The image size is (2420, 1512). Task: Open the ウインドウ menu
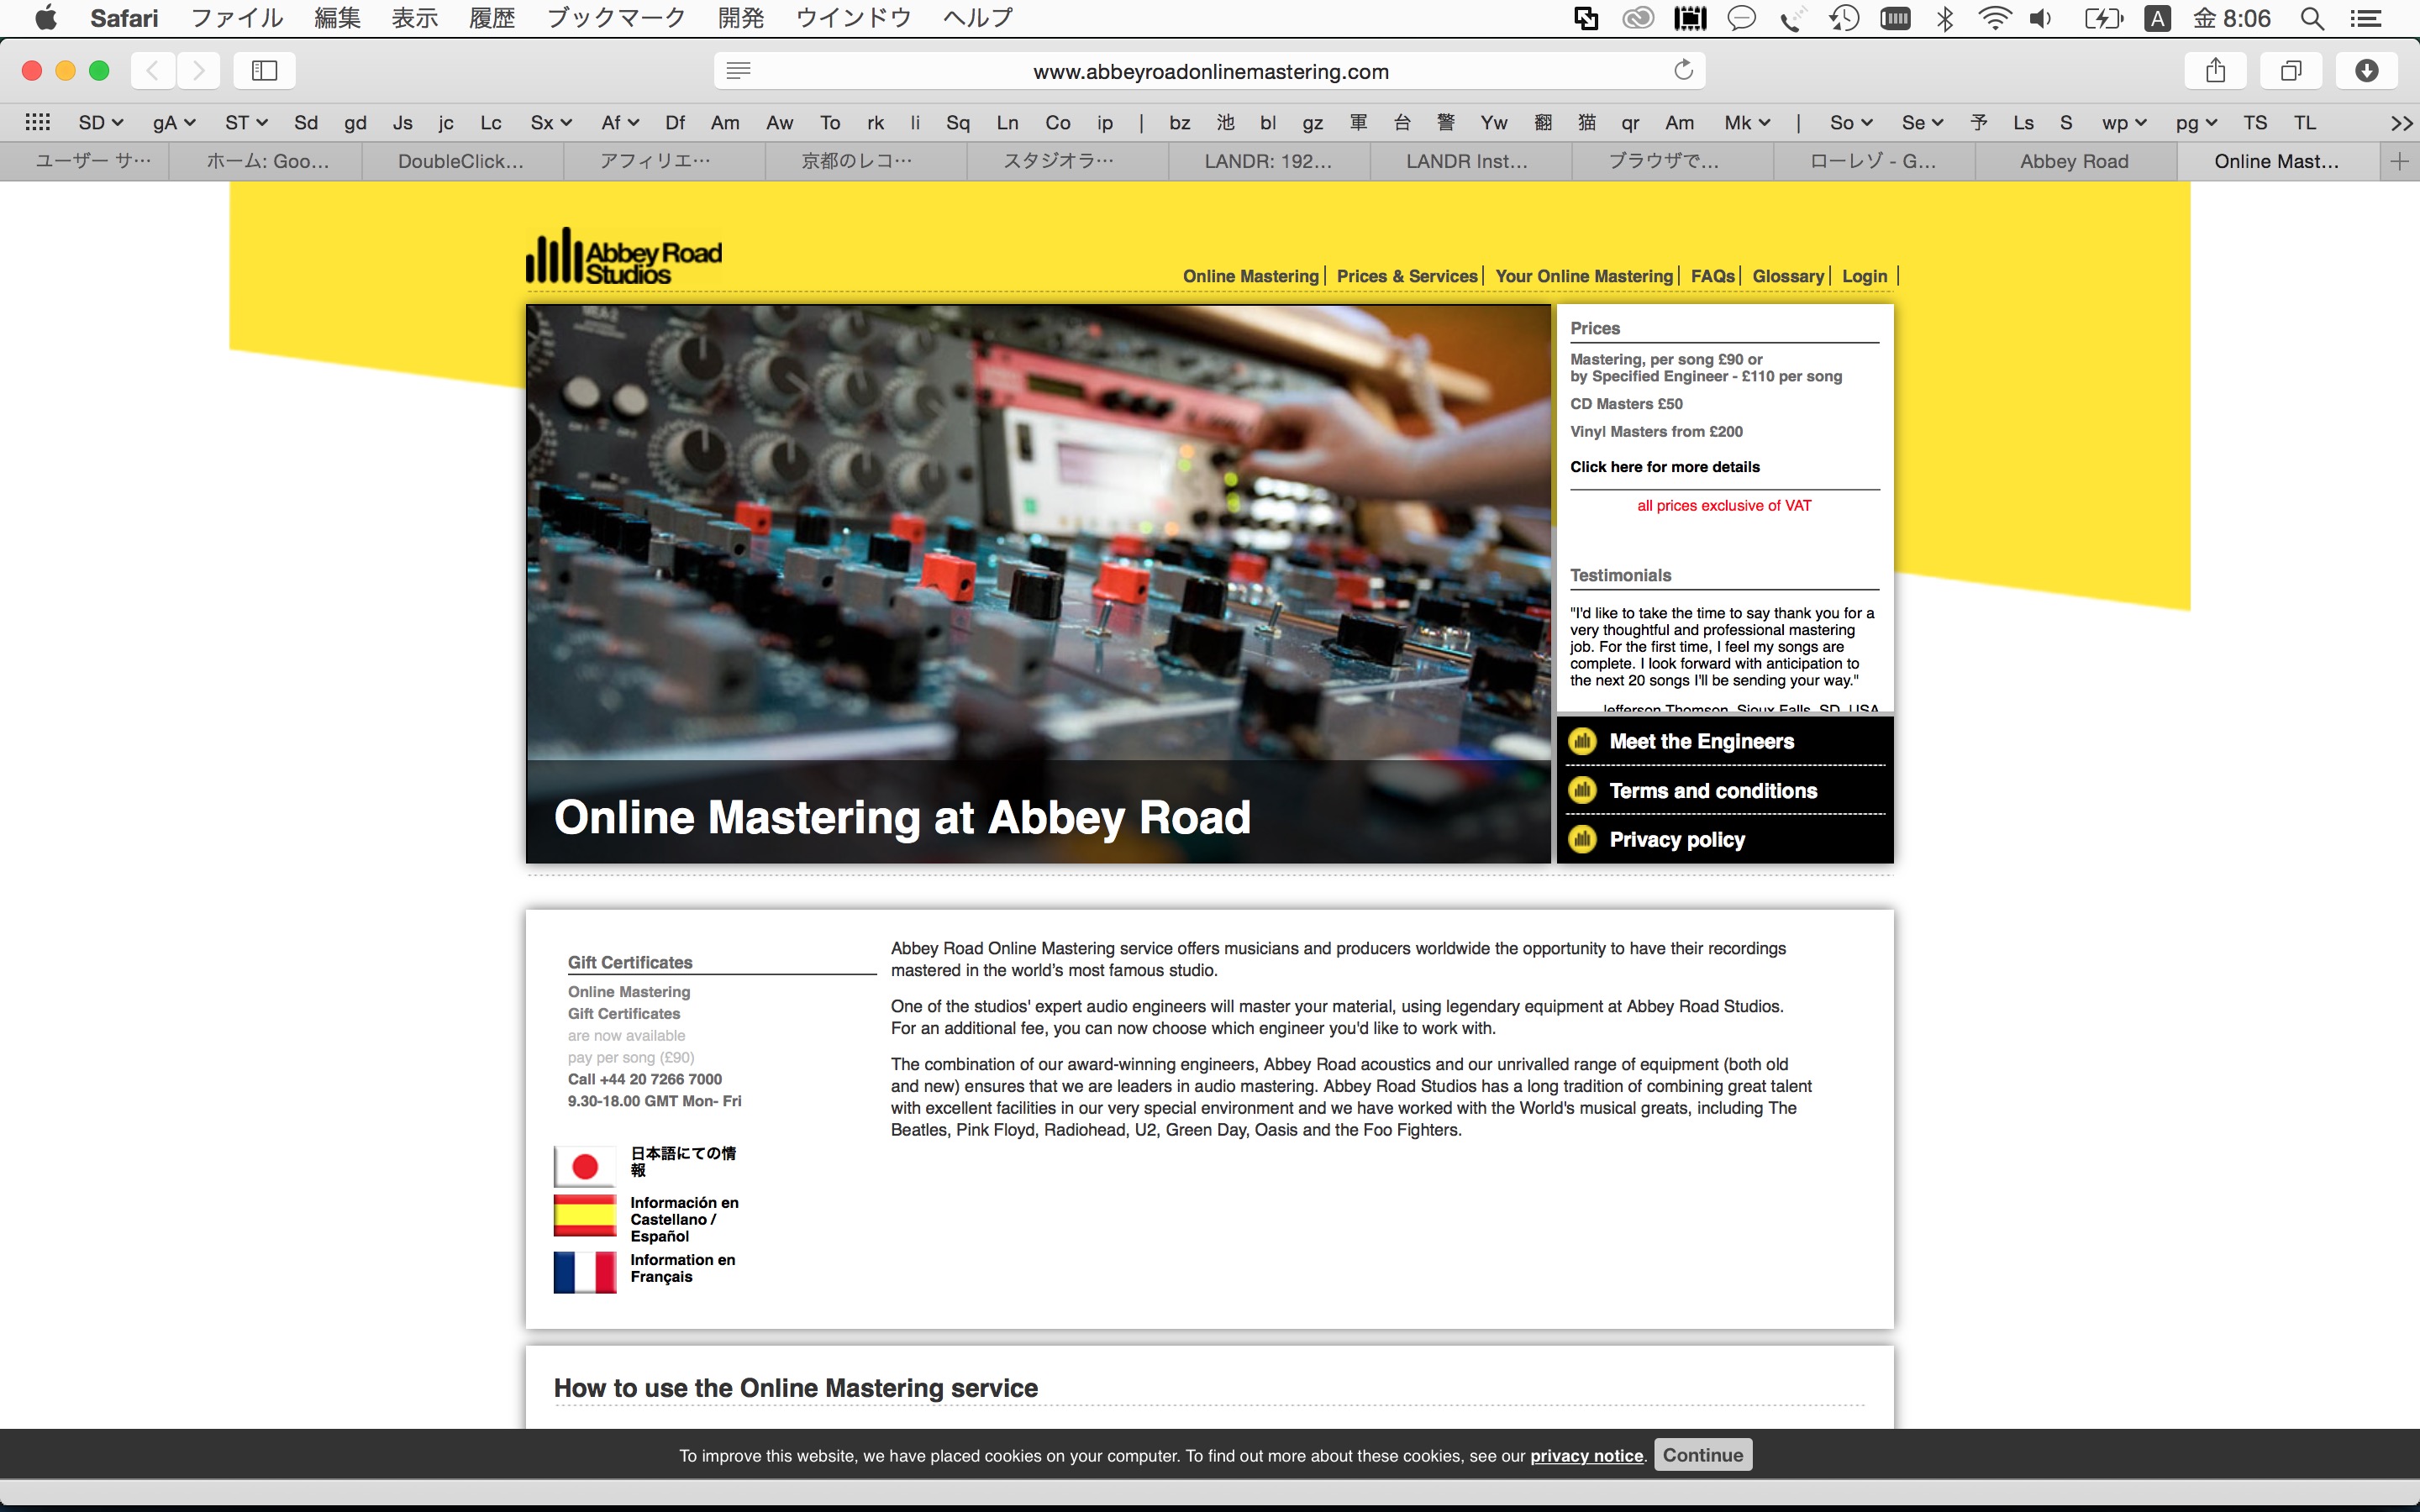click(x=853, y=18)
